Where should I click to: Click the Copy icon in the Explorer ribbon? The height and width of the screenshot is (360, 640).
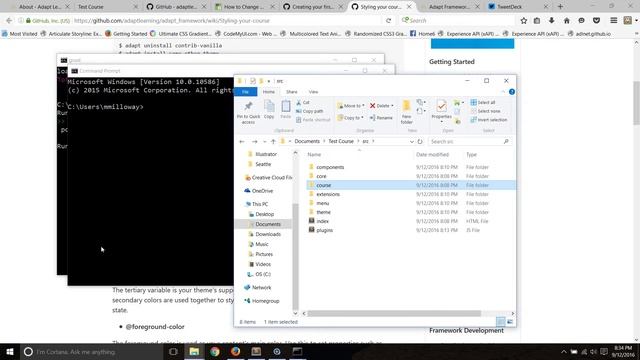pyautogui.click(x=269, y=109)
